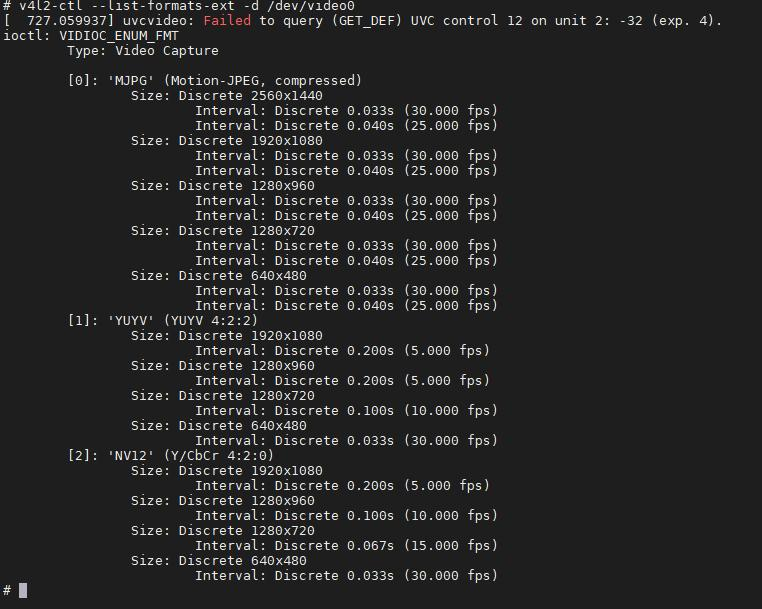
Task: Click the red "Failed" word
Action: point(227,20)
